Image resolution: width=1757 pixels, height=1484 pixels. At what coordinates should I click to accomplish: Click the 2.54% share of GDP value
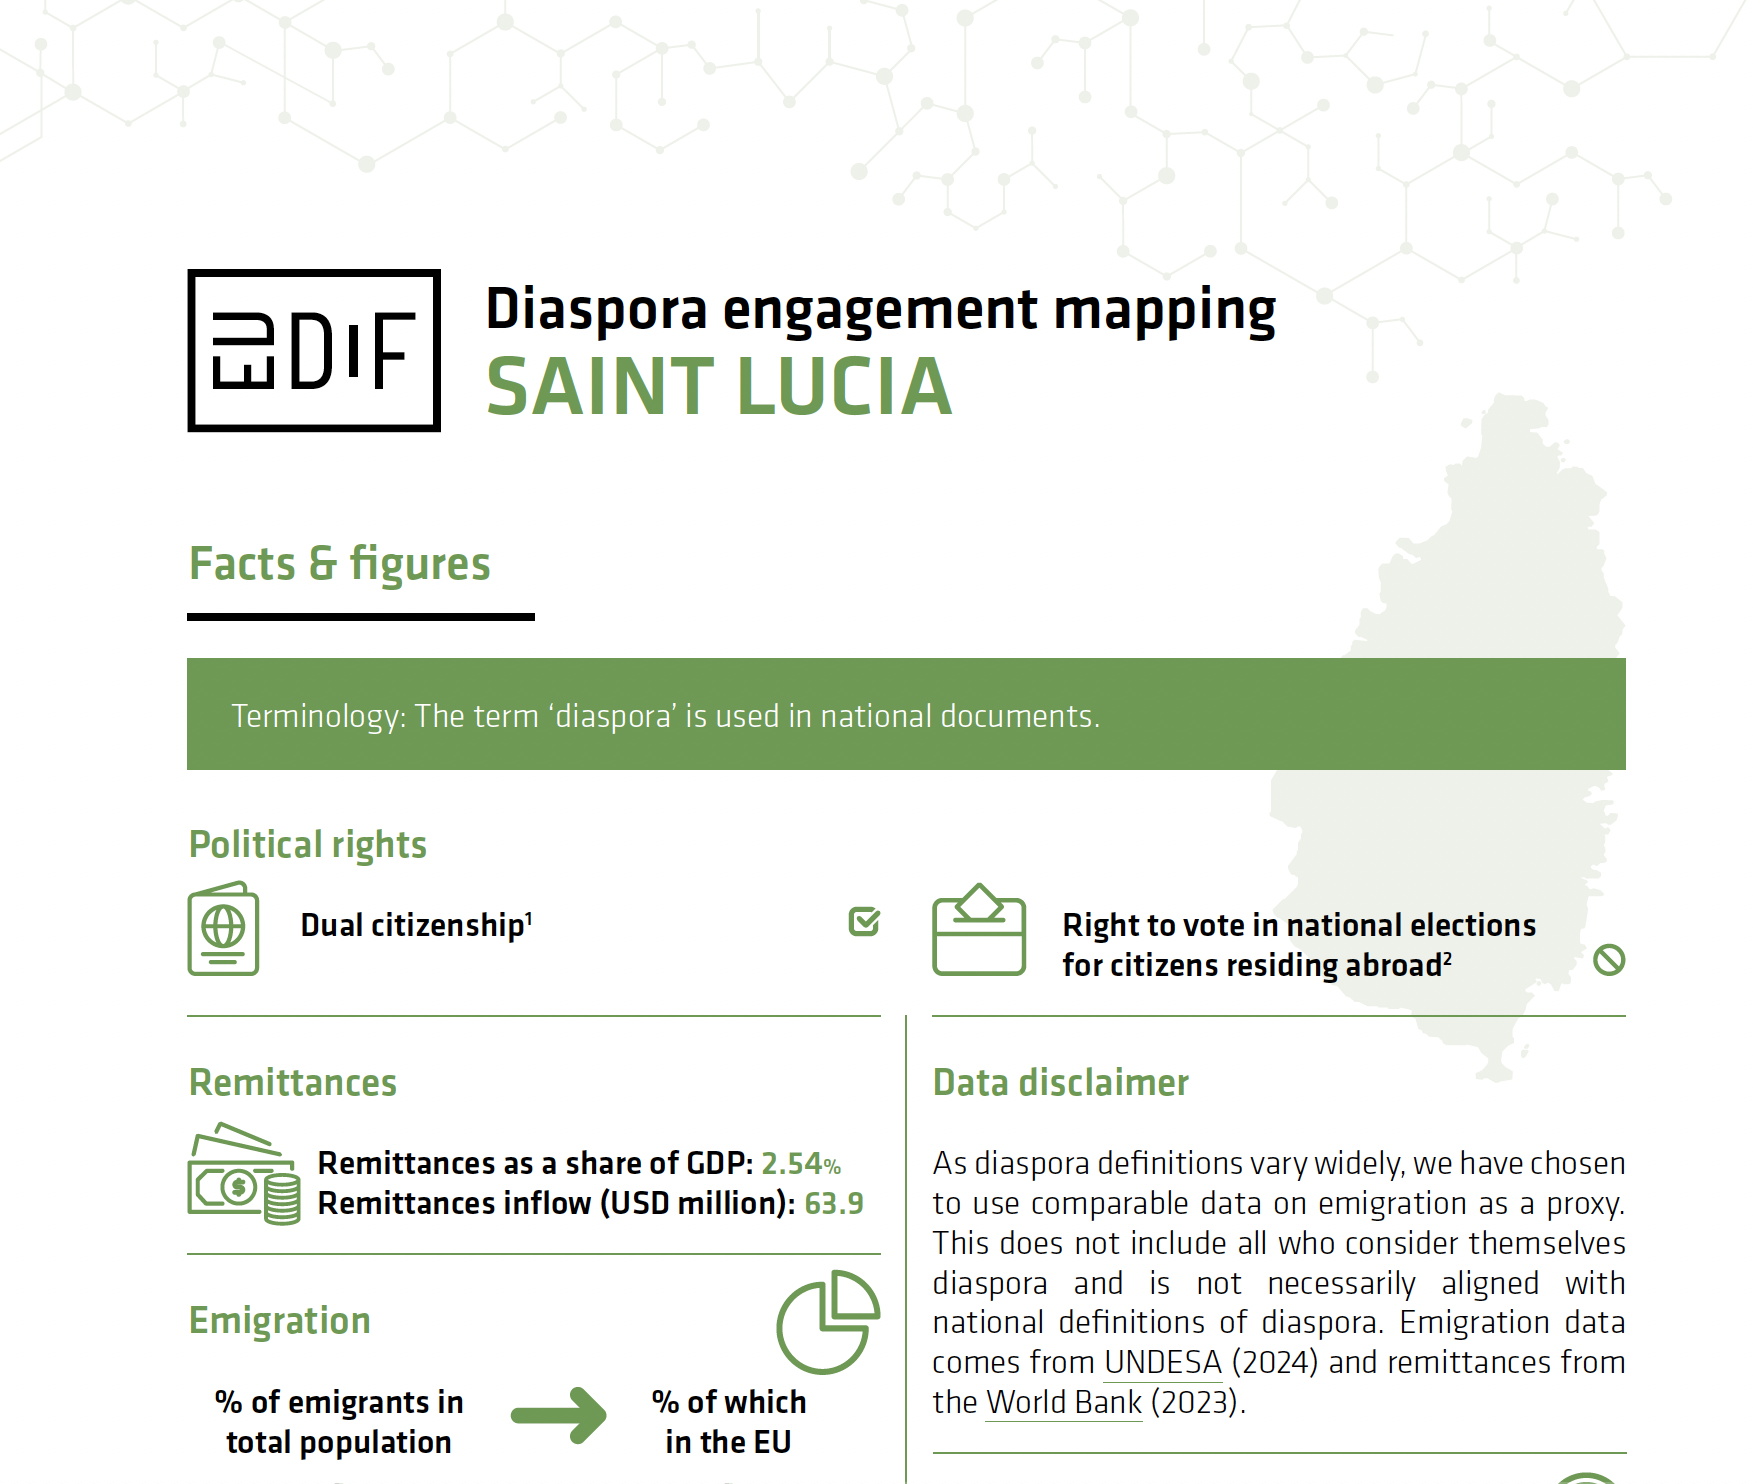click(x=800, y=1164)
